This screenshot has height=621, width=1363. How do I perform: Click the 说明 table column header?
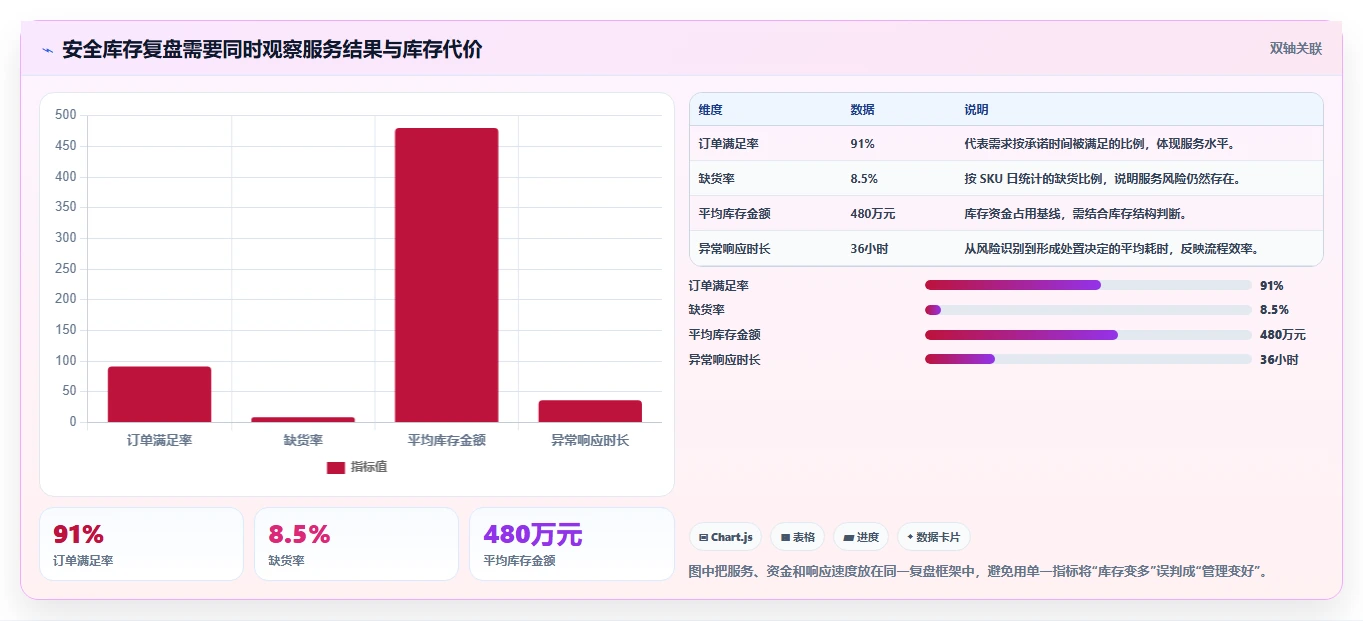(976, 109)
